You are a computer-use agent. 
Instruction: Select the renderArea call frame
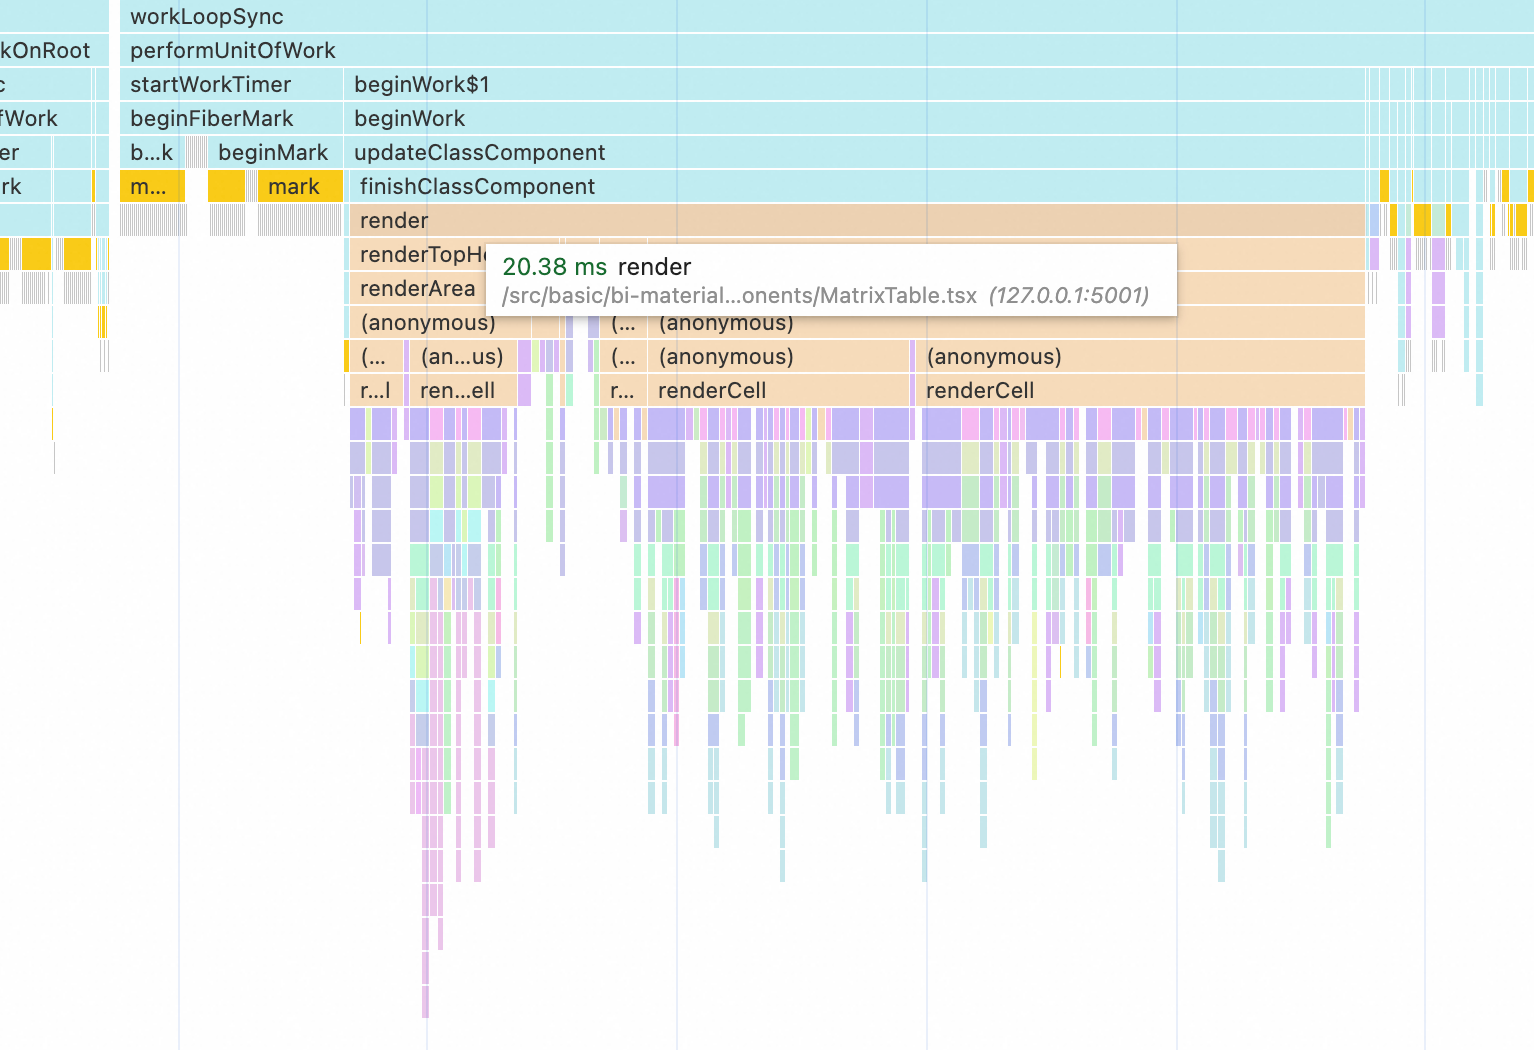click(x=417, y=288)
